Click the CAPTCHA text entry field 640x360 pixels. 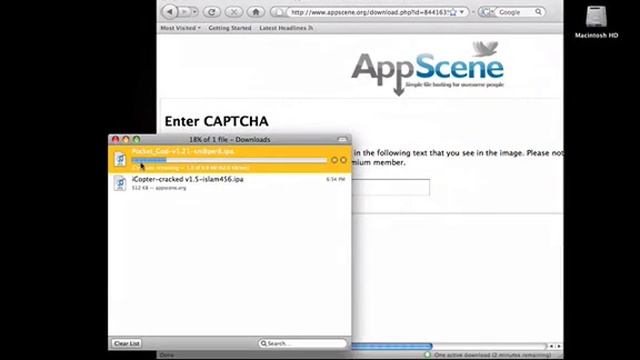(391, 187)
